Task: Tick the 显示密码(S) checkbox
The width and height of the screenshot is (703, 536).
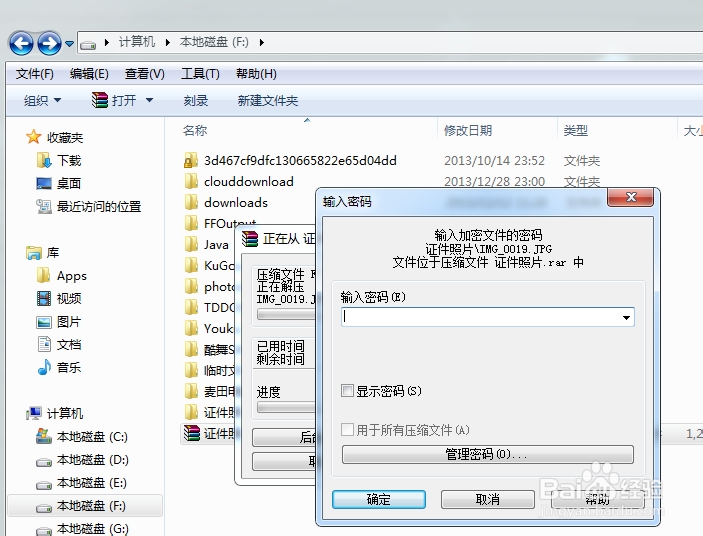Action: [347, 391]
